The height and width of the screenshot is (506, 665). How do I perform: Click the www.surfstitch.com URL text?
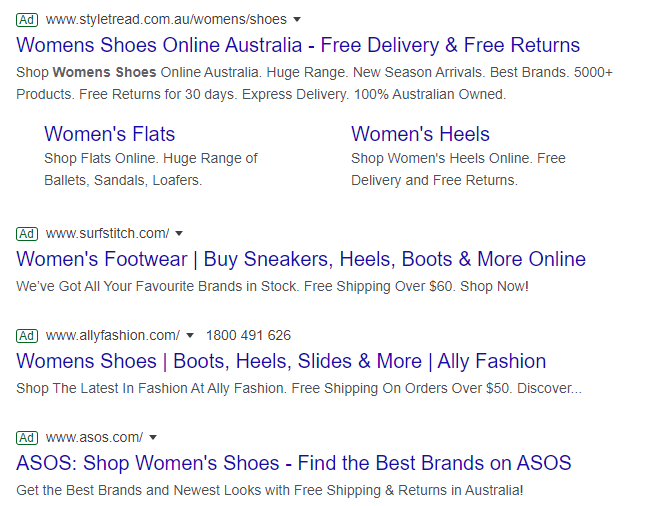[107, 233]
